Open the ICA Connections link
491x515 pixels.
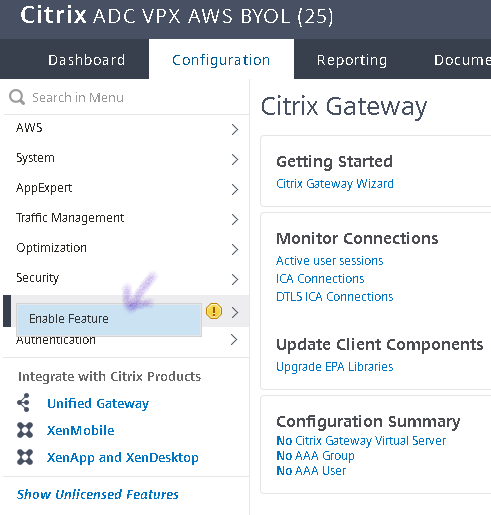pos(320,279)
